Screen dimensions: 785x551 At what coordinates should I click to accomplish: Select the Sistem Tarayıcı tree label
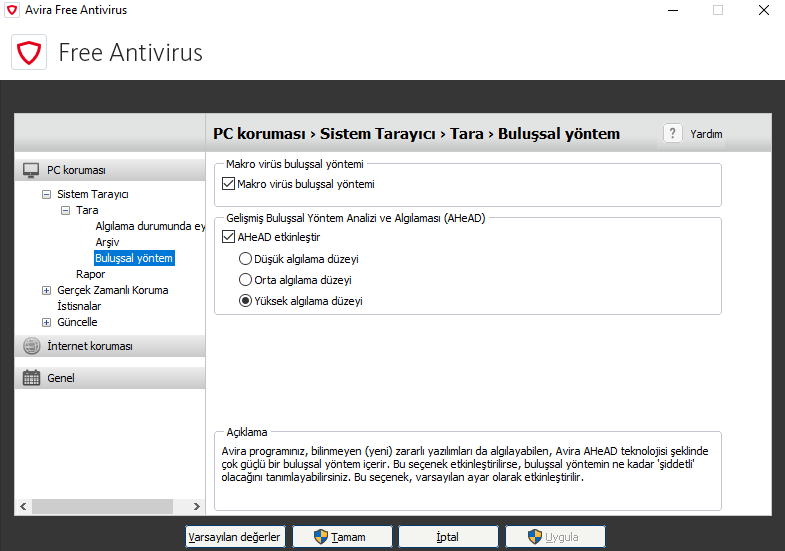point(93,194)
